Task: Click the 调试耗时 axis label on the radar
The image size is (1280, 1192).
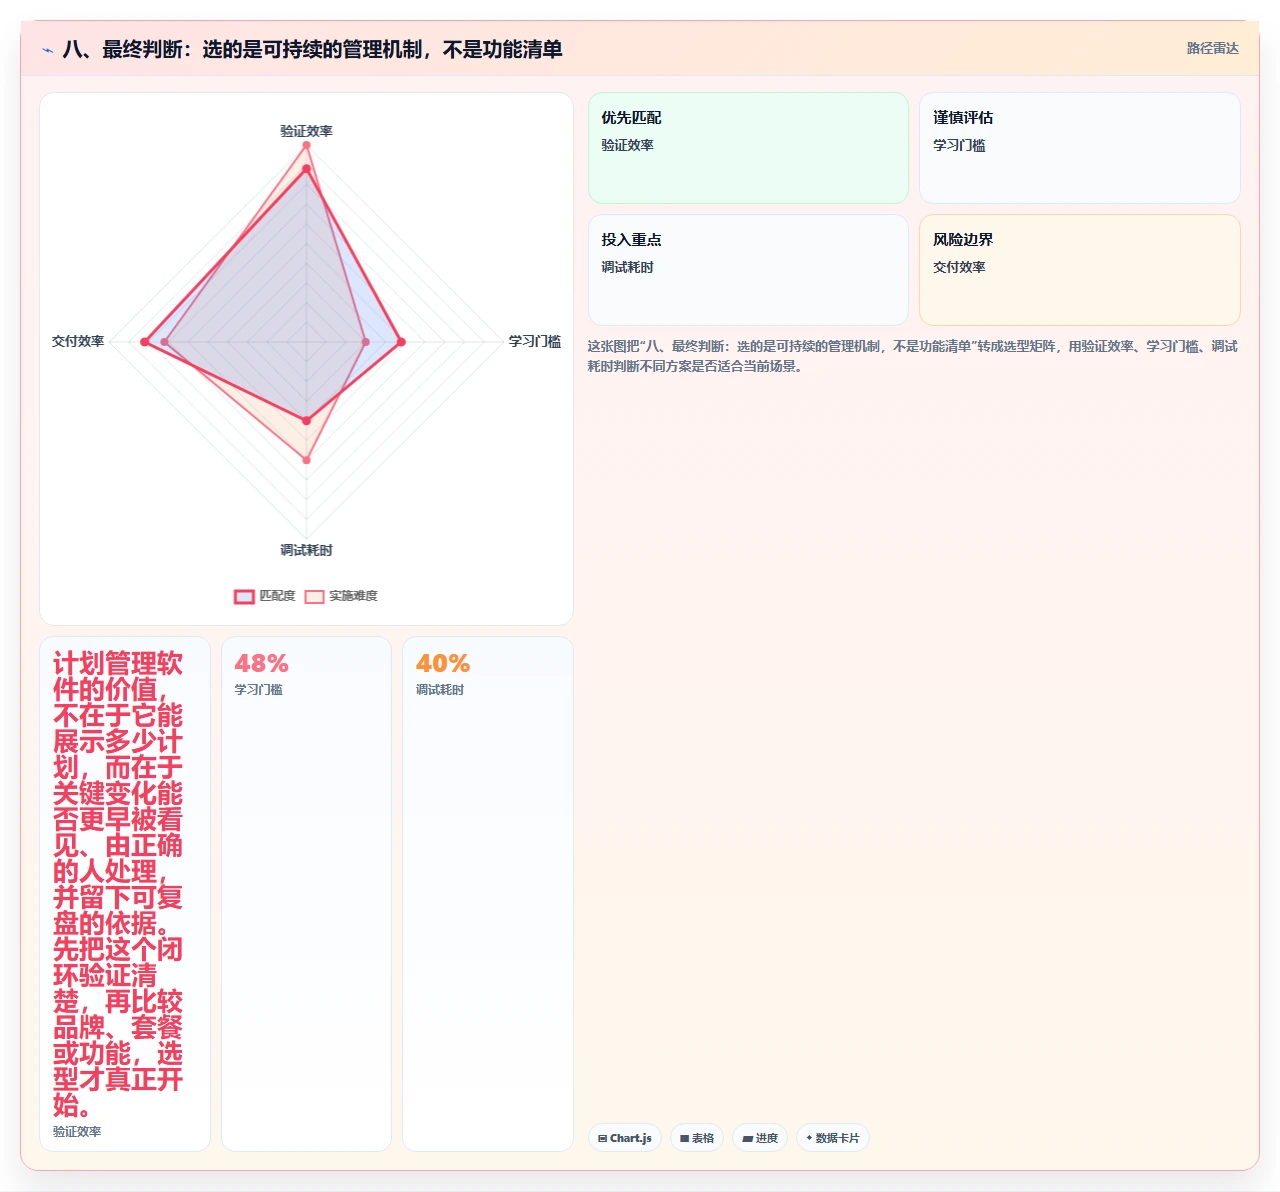Action: 306,550
